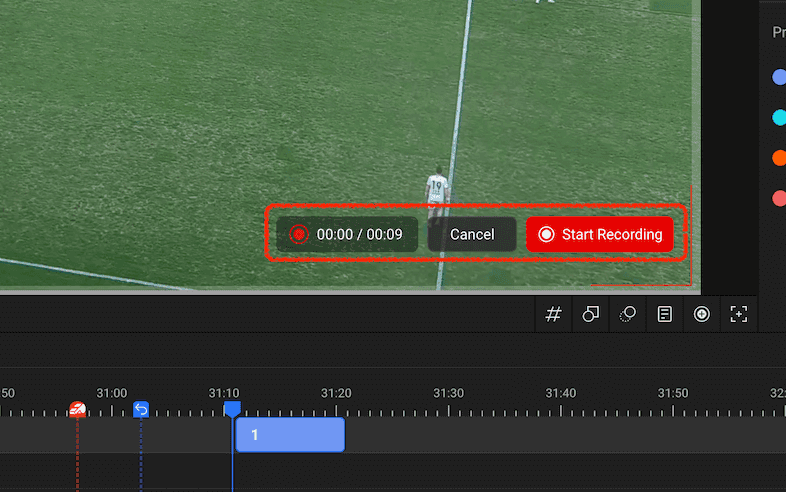Select the red marker on the timeline

(x=77, y=409)
